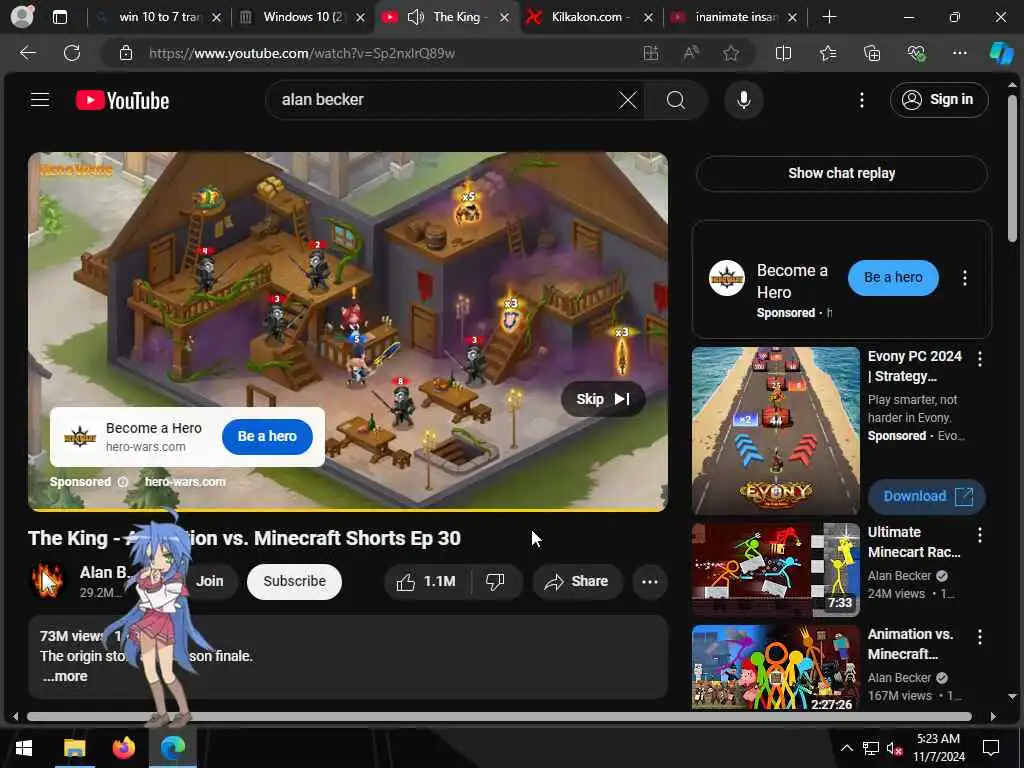This screenshot has width=1024, height=768.
Task: Switch to the 'Windows 10 (2' tab
Action: point(302,18)
